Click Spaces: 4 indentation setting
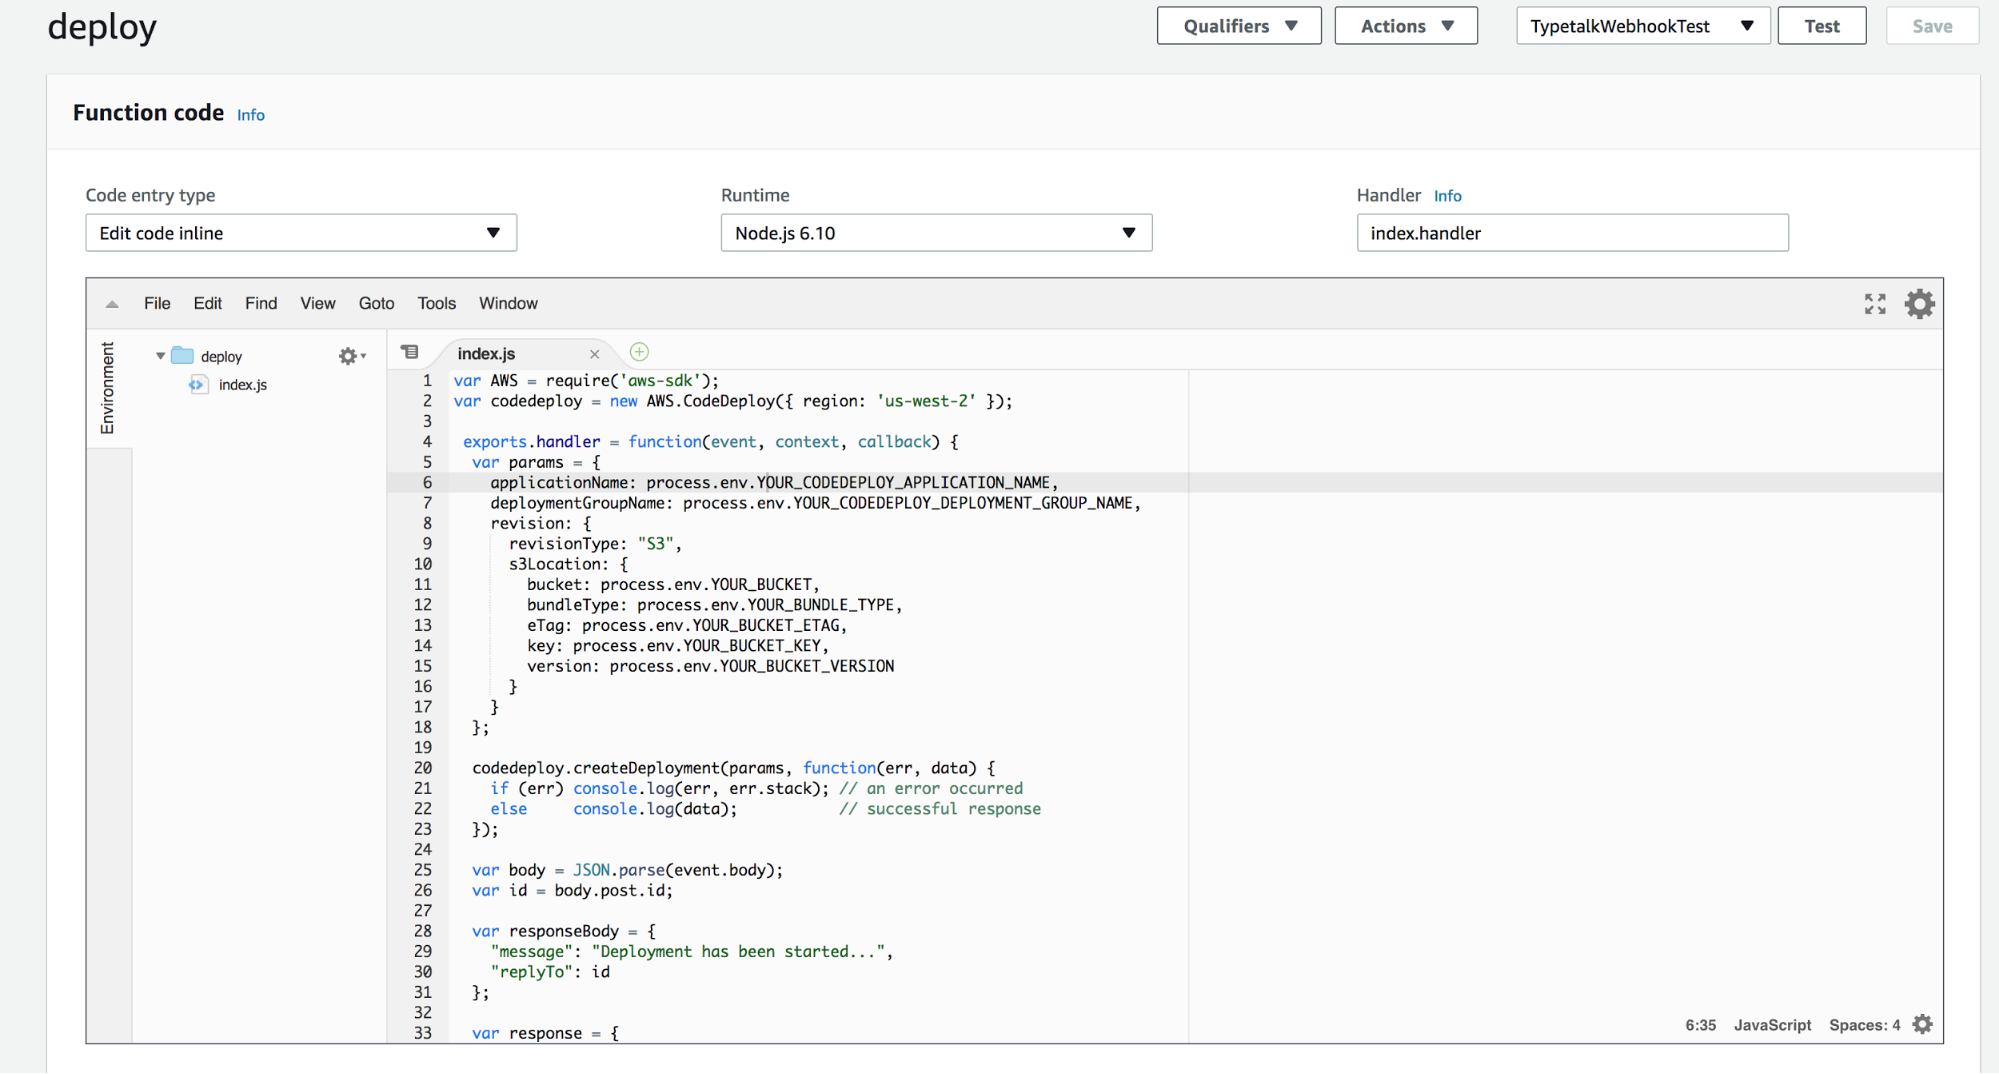The image size is (1999, 1074). coord(1864,1025)
